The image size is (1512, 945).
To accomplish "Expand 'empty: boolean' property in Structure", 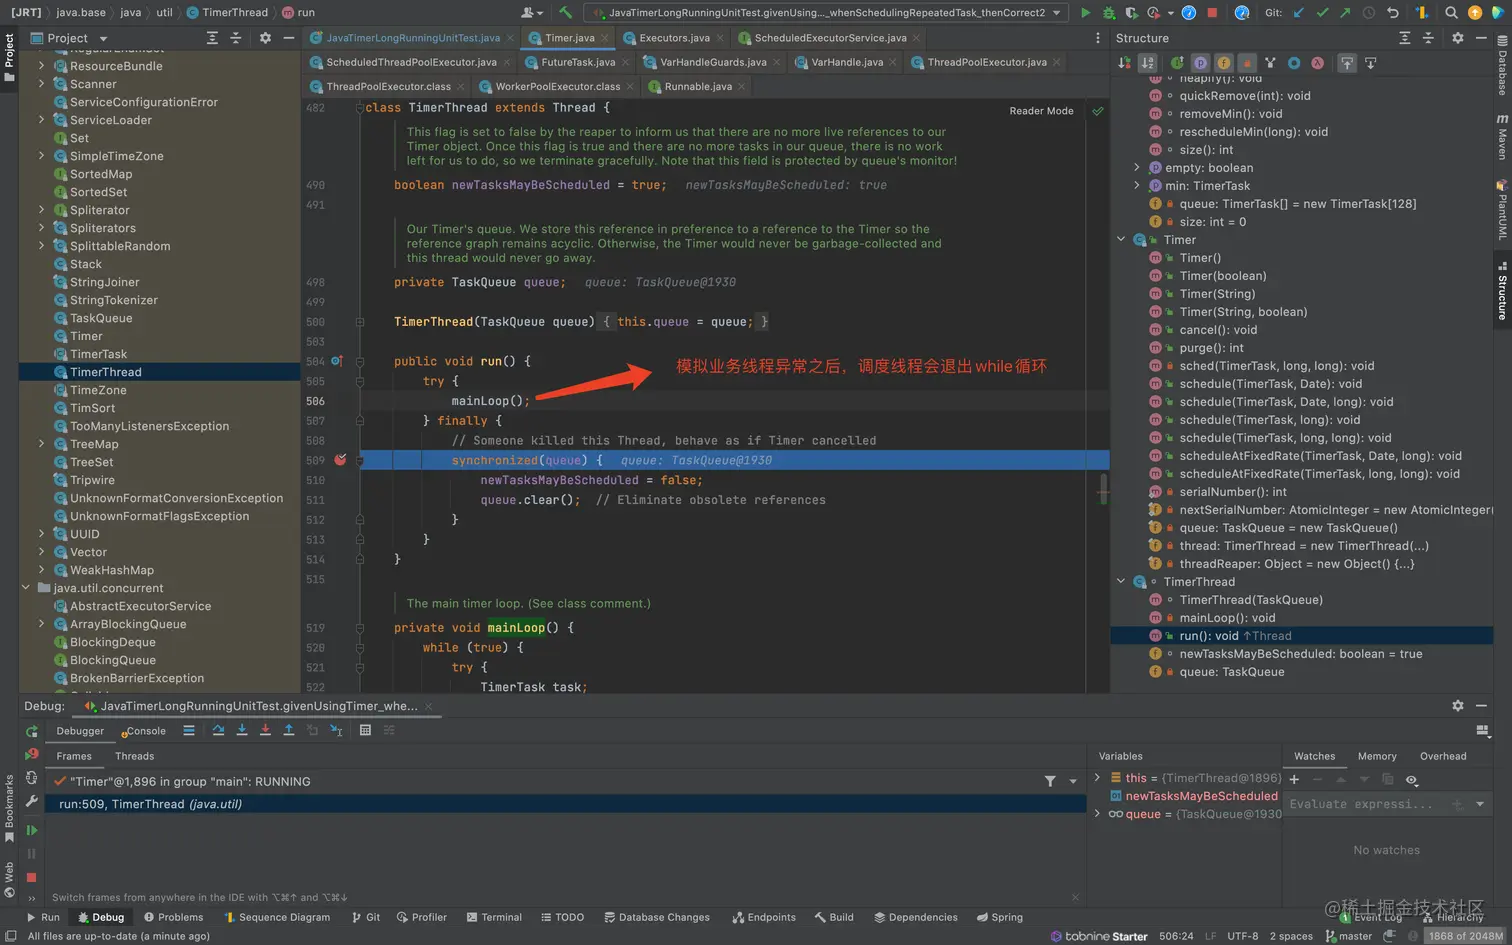I will [x=1137, y=168].
